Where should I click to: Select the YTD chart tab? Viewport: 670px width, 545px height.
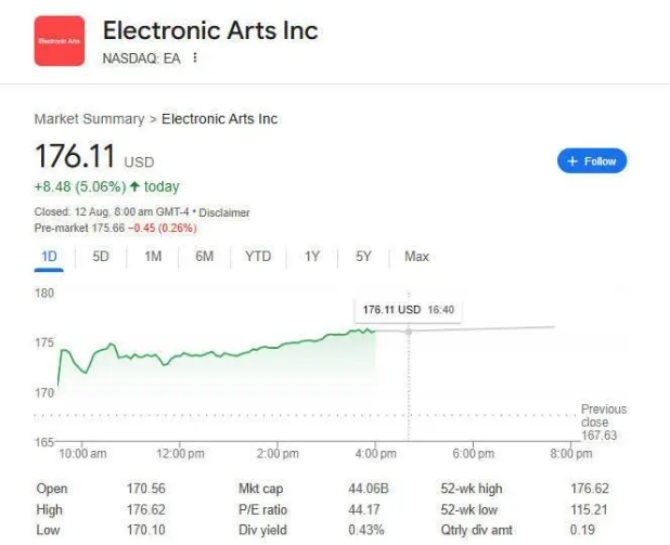258,257
